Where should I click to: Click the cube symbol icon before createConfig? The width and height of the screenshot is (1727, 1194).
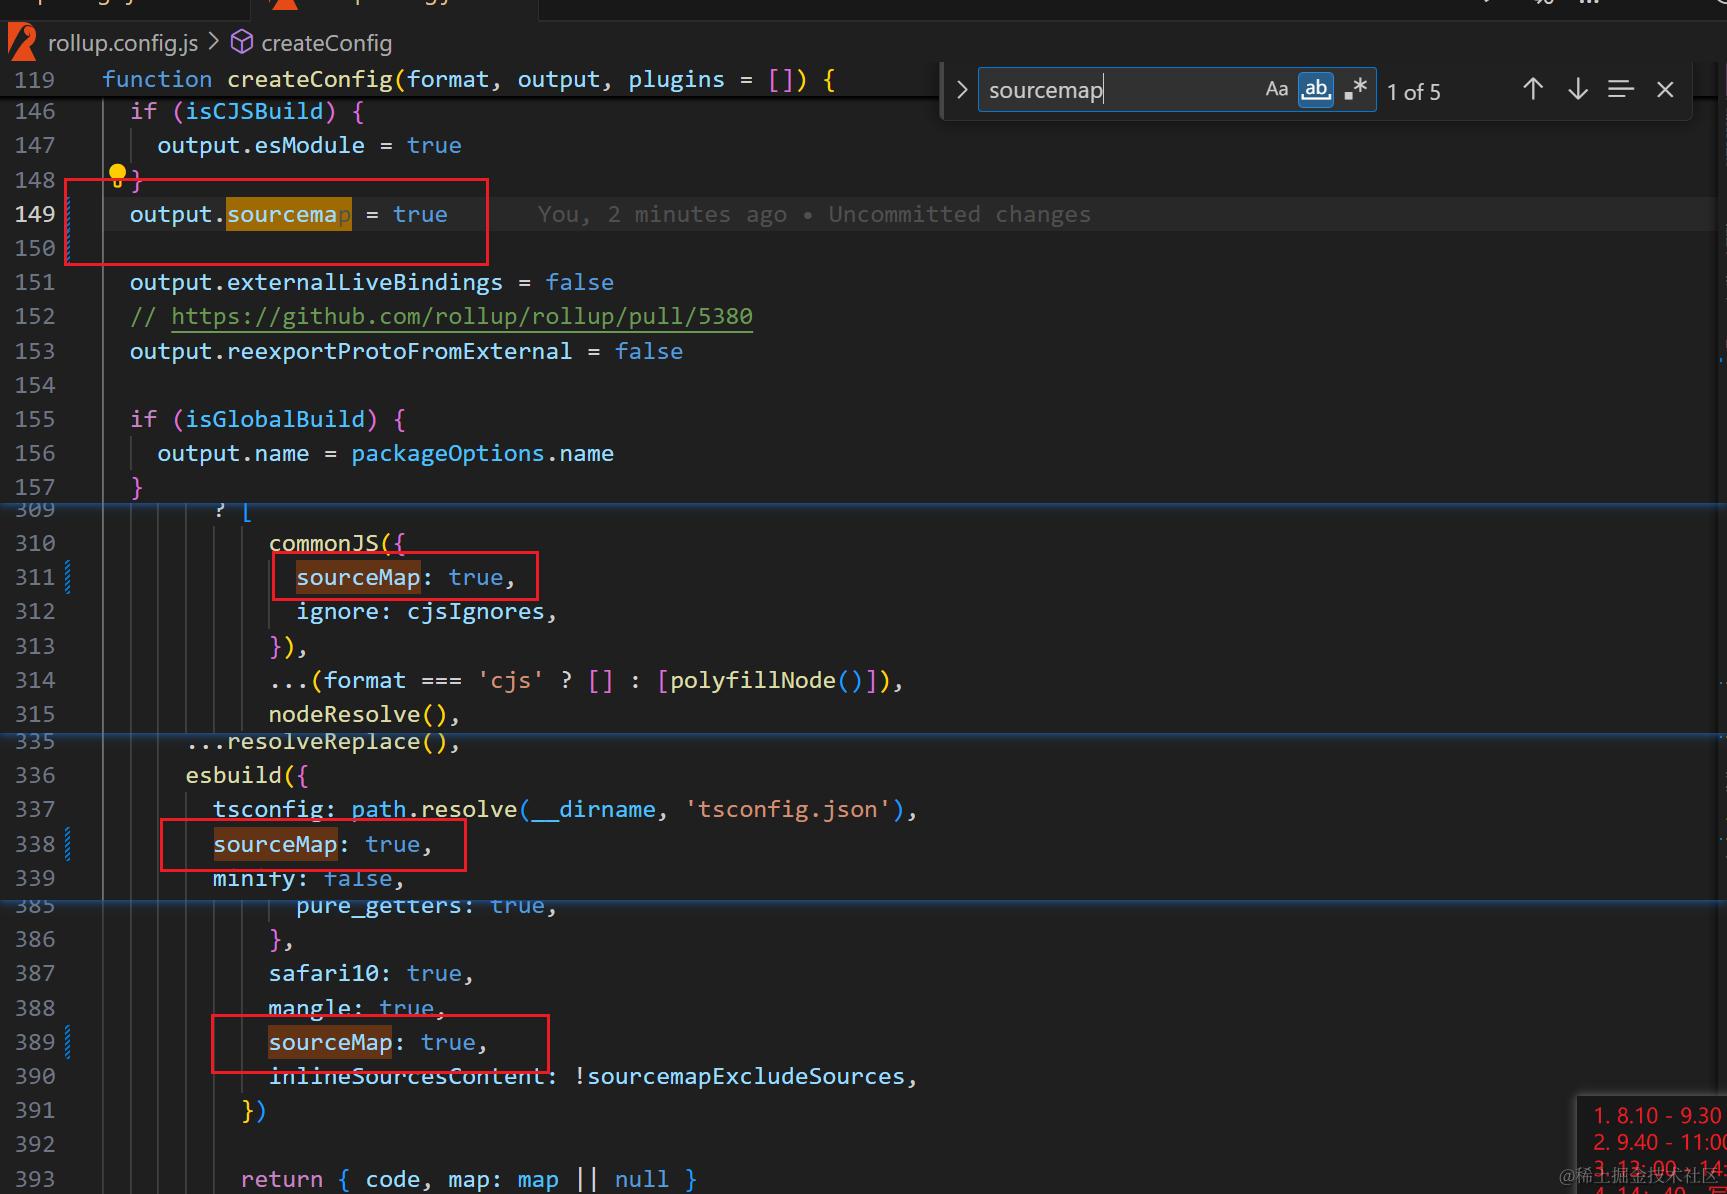[x=242, y=42]
